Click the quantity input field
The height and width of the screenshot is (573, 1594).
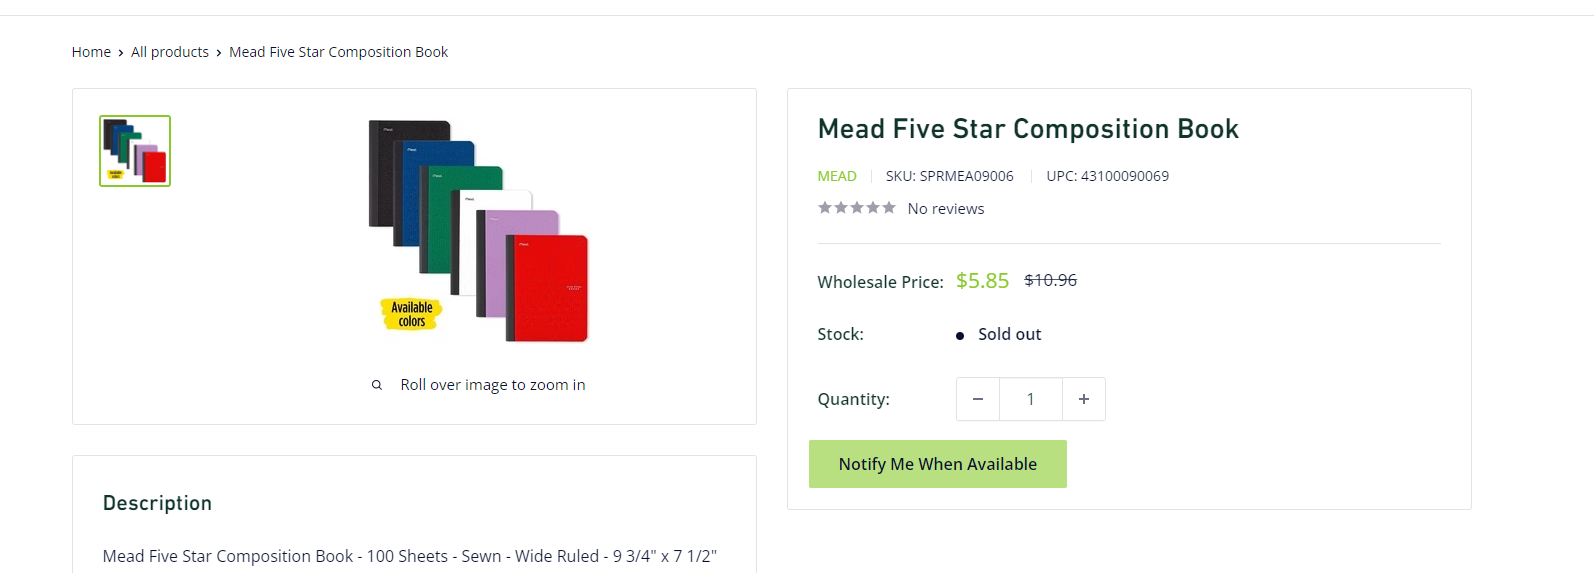point(1031,399)
